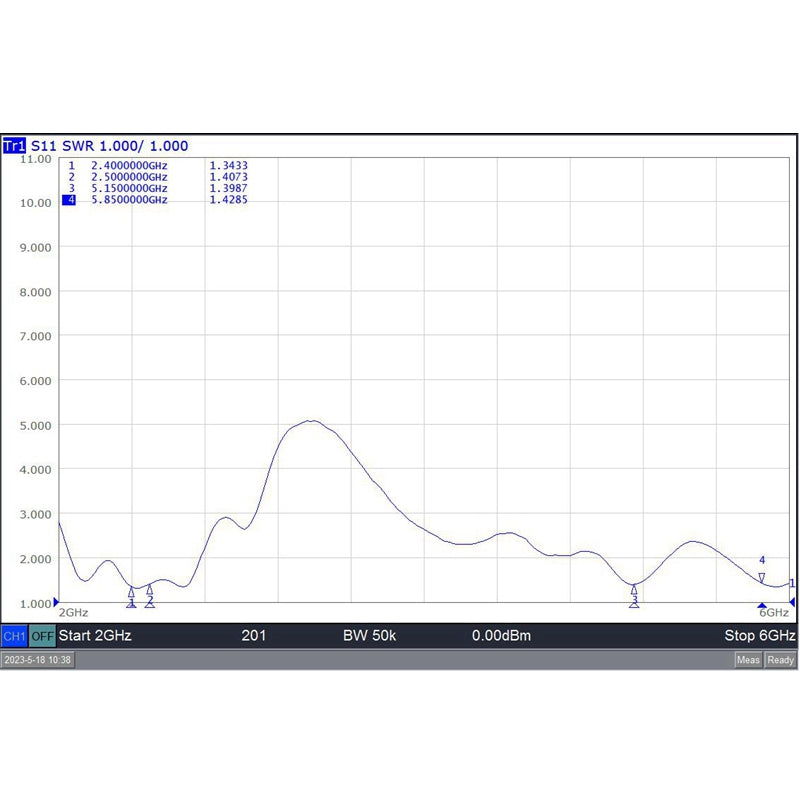800x800 pixels.
Task: Open the Start 2GHz frequency setting
Action: [x=95, y=636]
